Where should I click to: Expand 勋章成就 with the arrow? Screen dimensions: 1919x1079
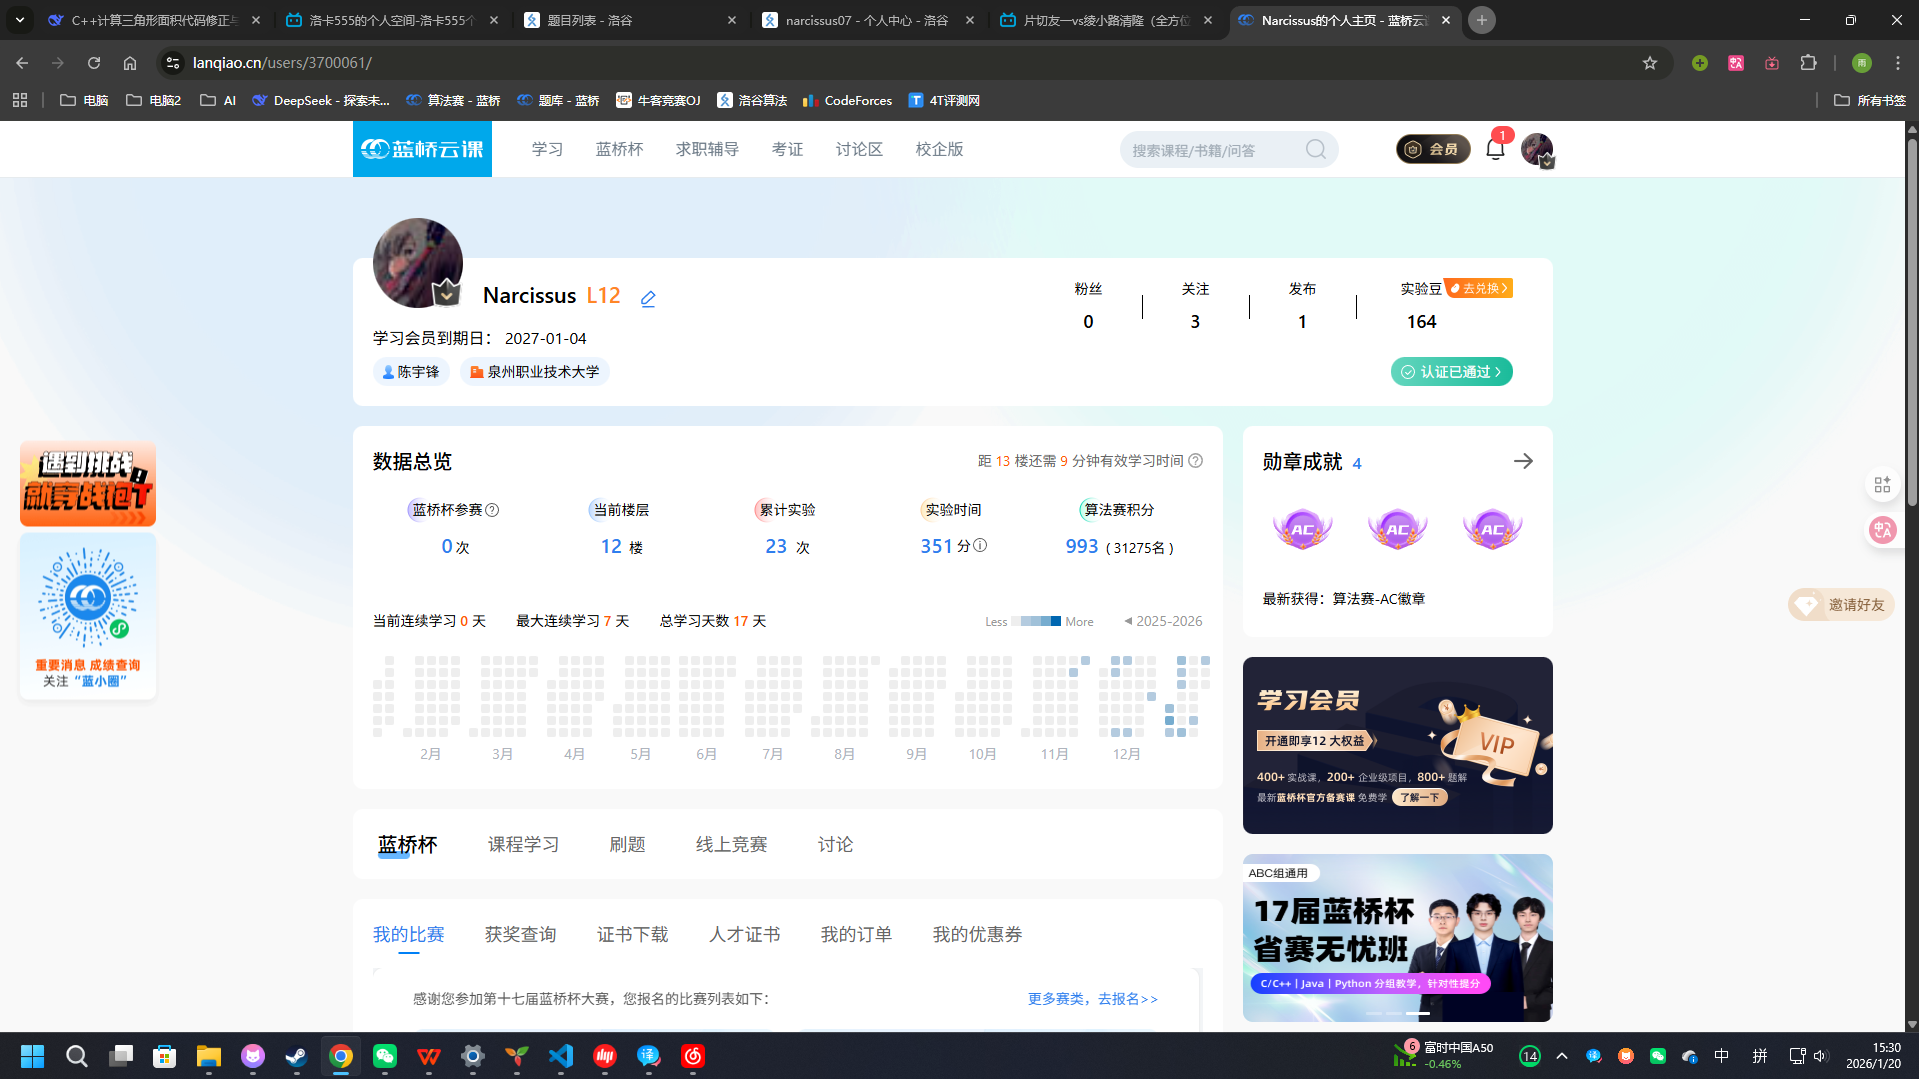point(1523,461)
